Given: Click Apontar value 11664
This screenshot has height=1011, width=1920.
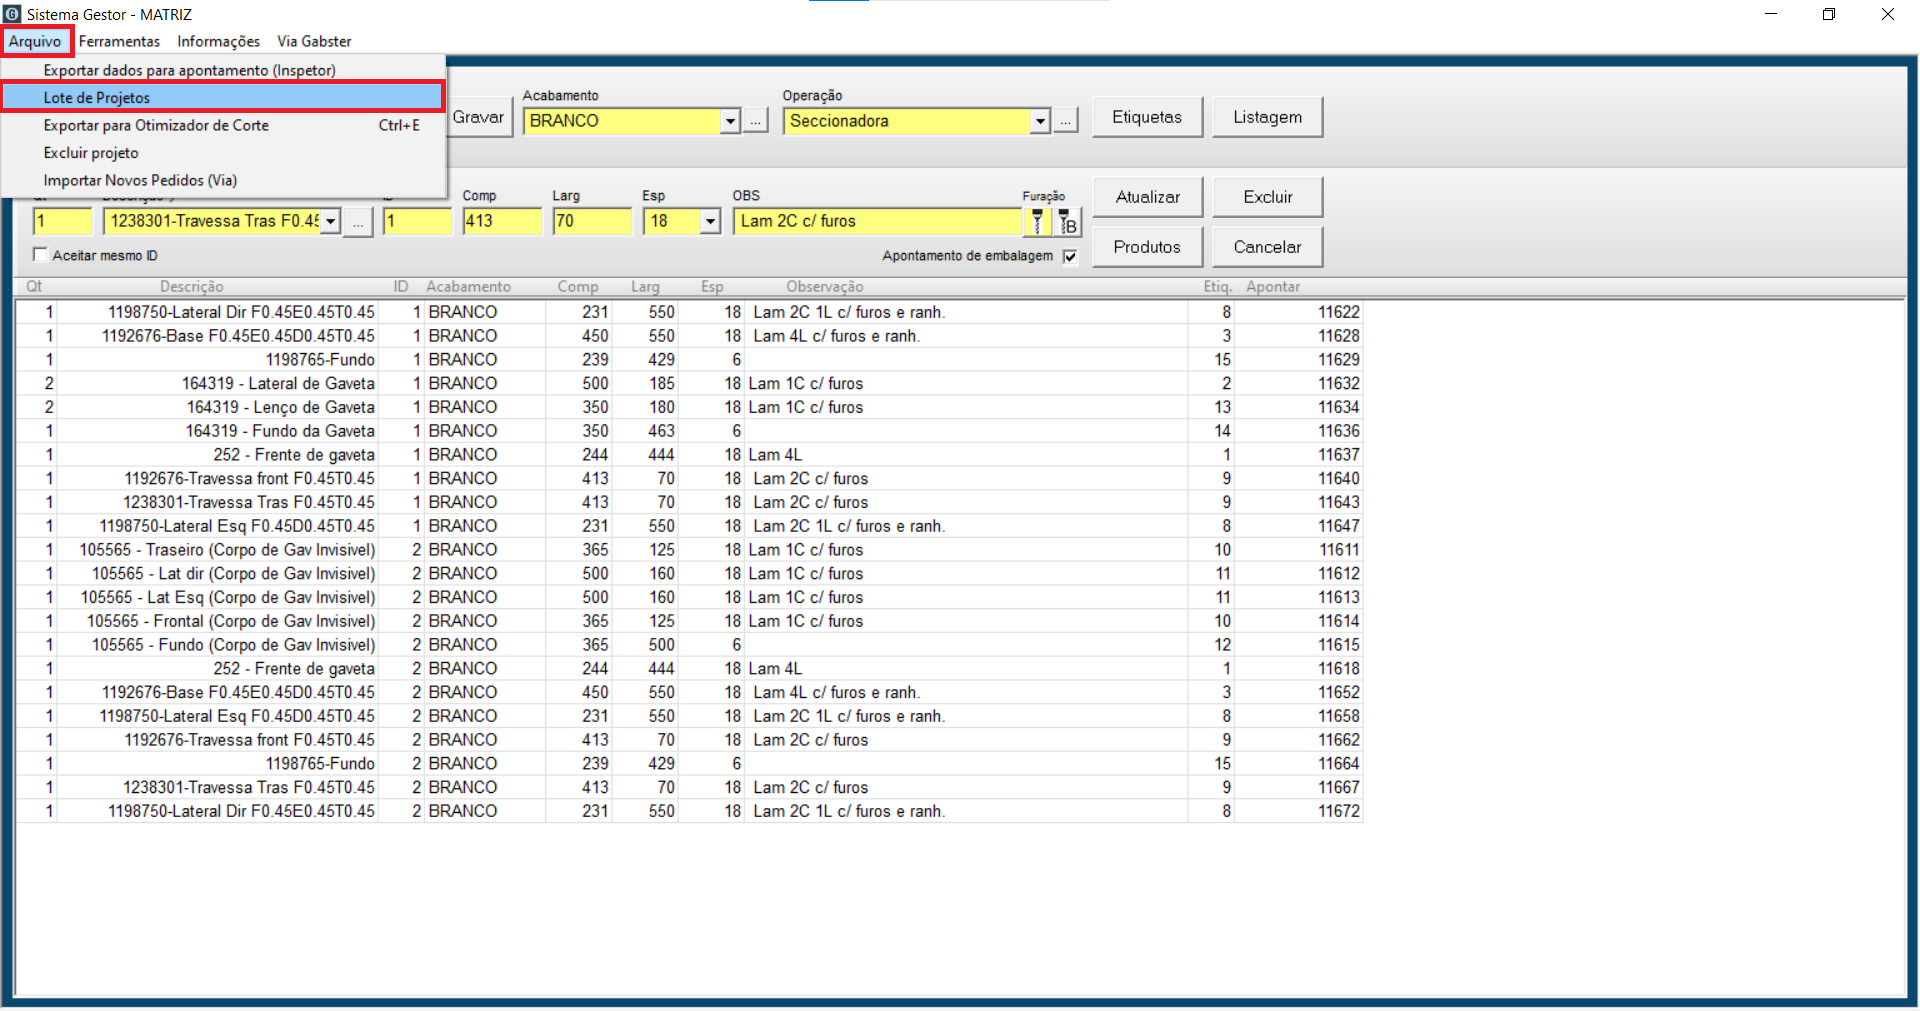Looking at the screenshot, I should (1338, 764).
